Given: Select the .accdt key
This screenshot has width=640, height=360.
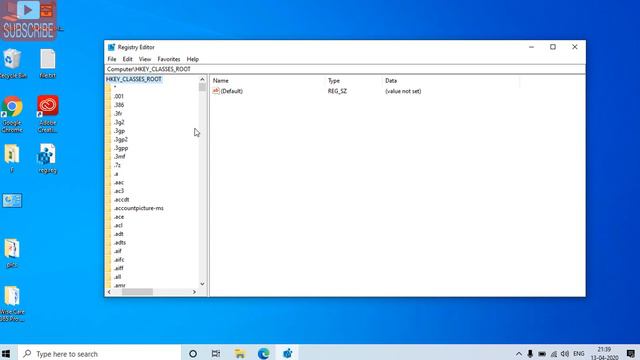Looking at the screenshot, I should coord(121,200).
